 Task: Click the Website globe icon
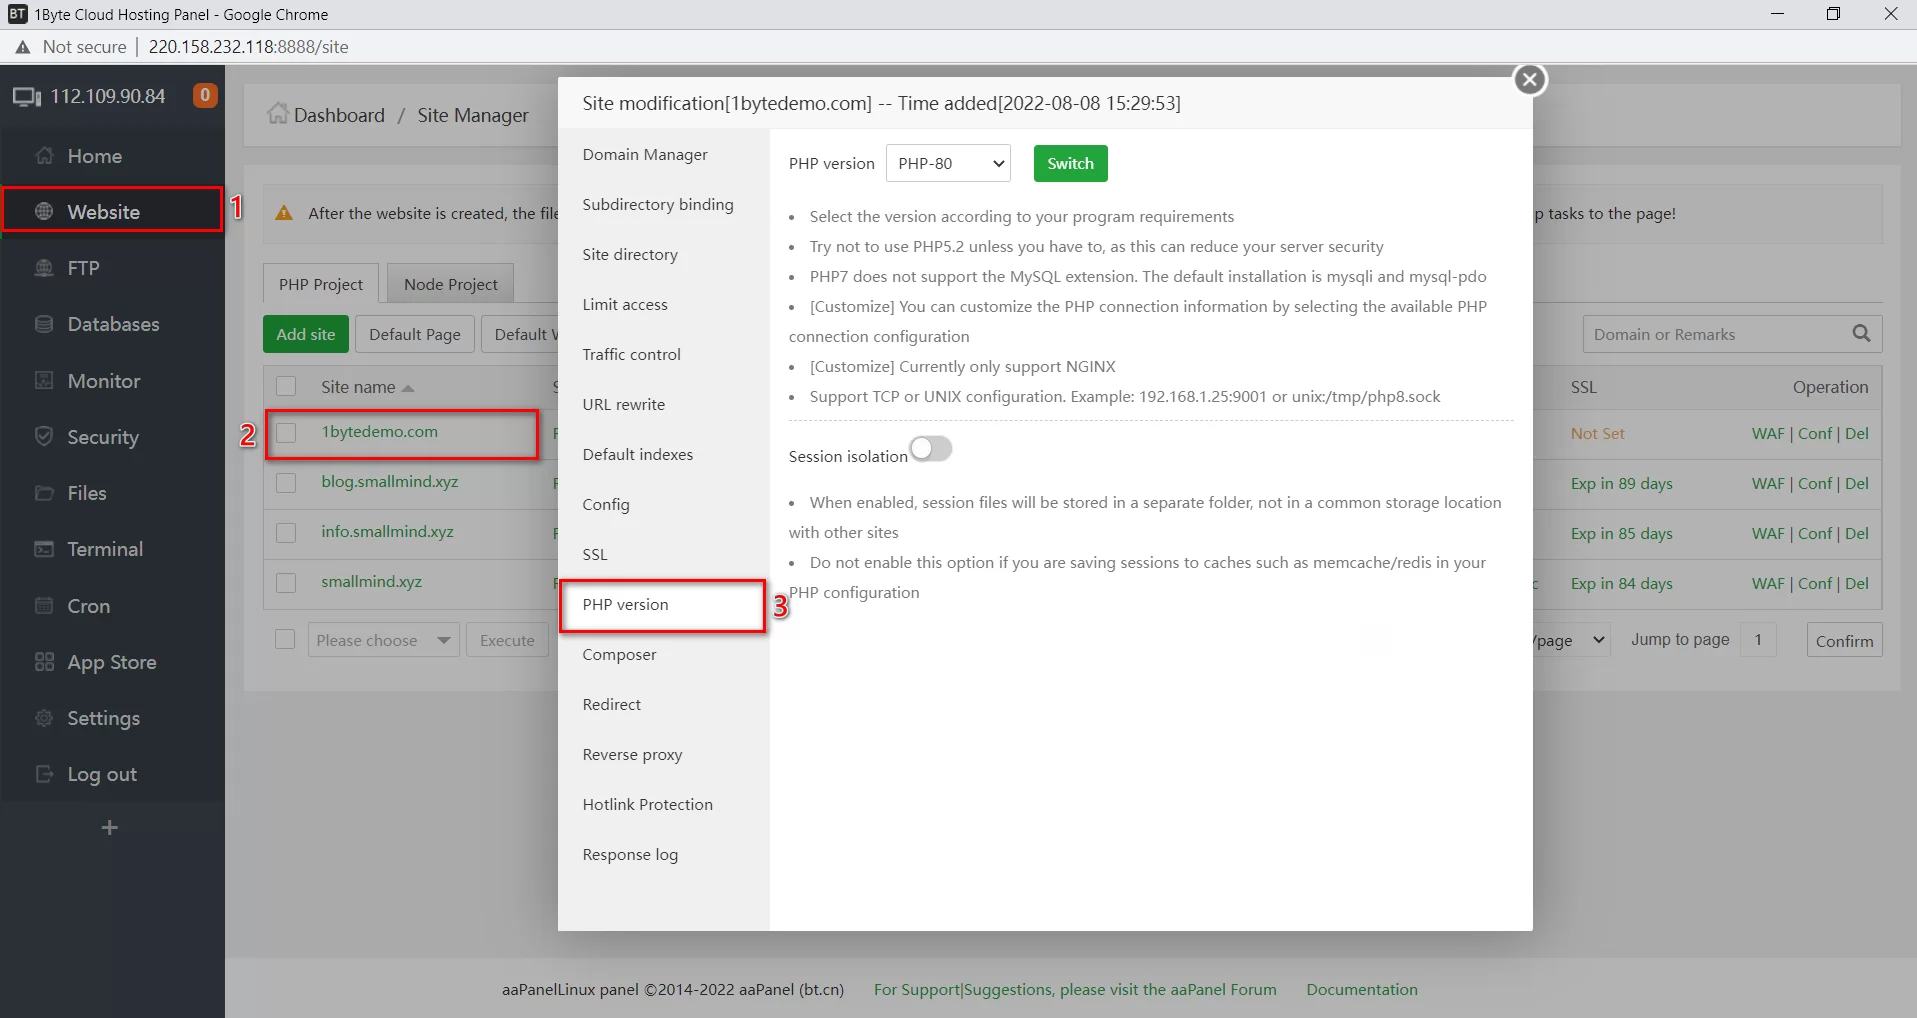(x=44, y=211)
